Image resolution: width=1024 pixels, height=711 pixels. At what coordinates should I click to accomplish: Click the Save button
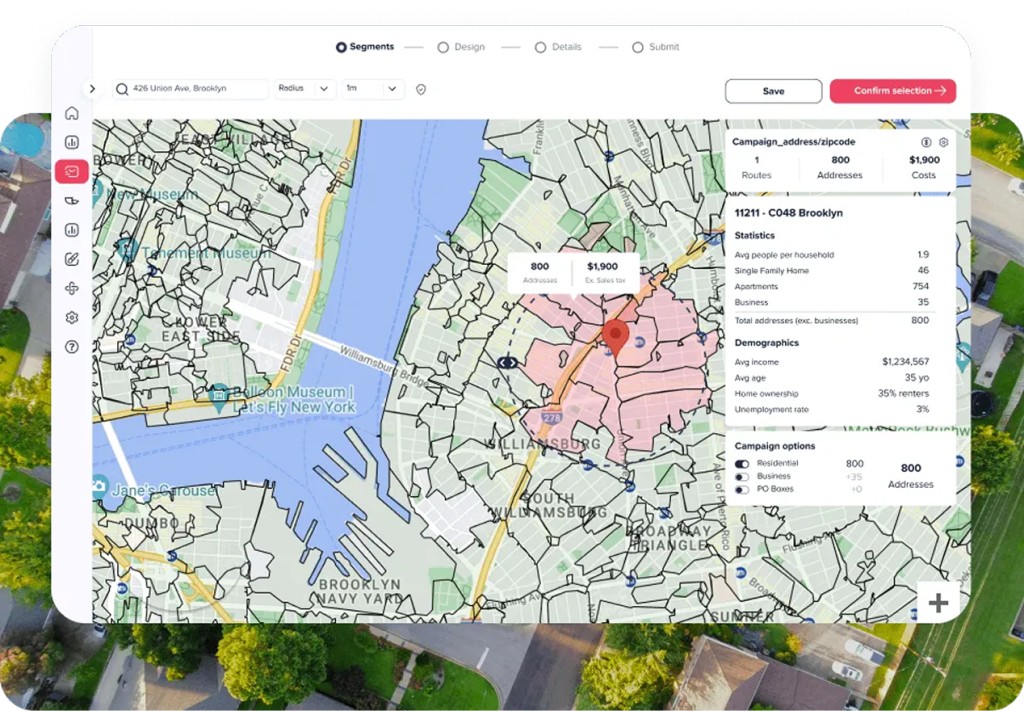[x=773, y=91]
